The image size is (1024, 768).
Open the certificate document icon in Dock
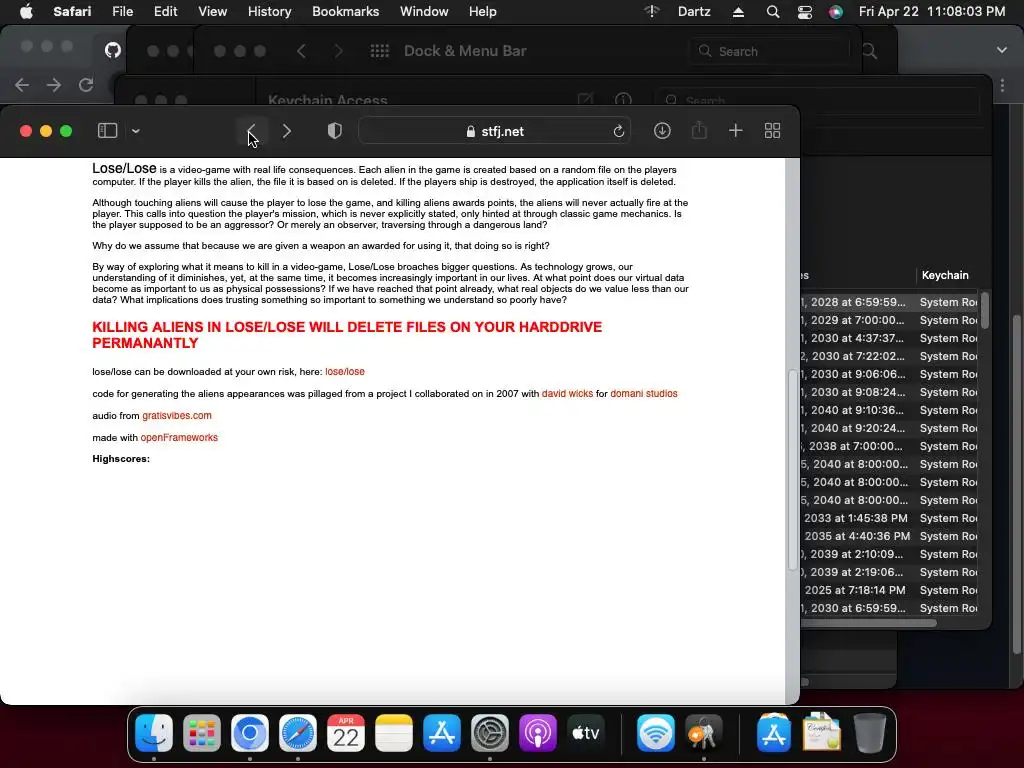(822, 732)
